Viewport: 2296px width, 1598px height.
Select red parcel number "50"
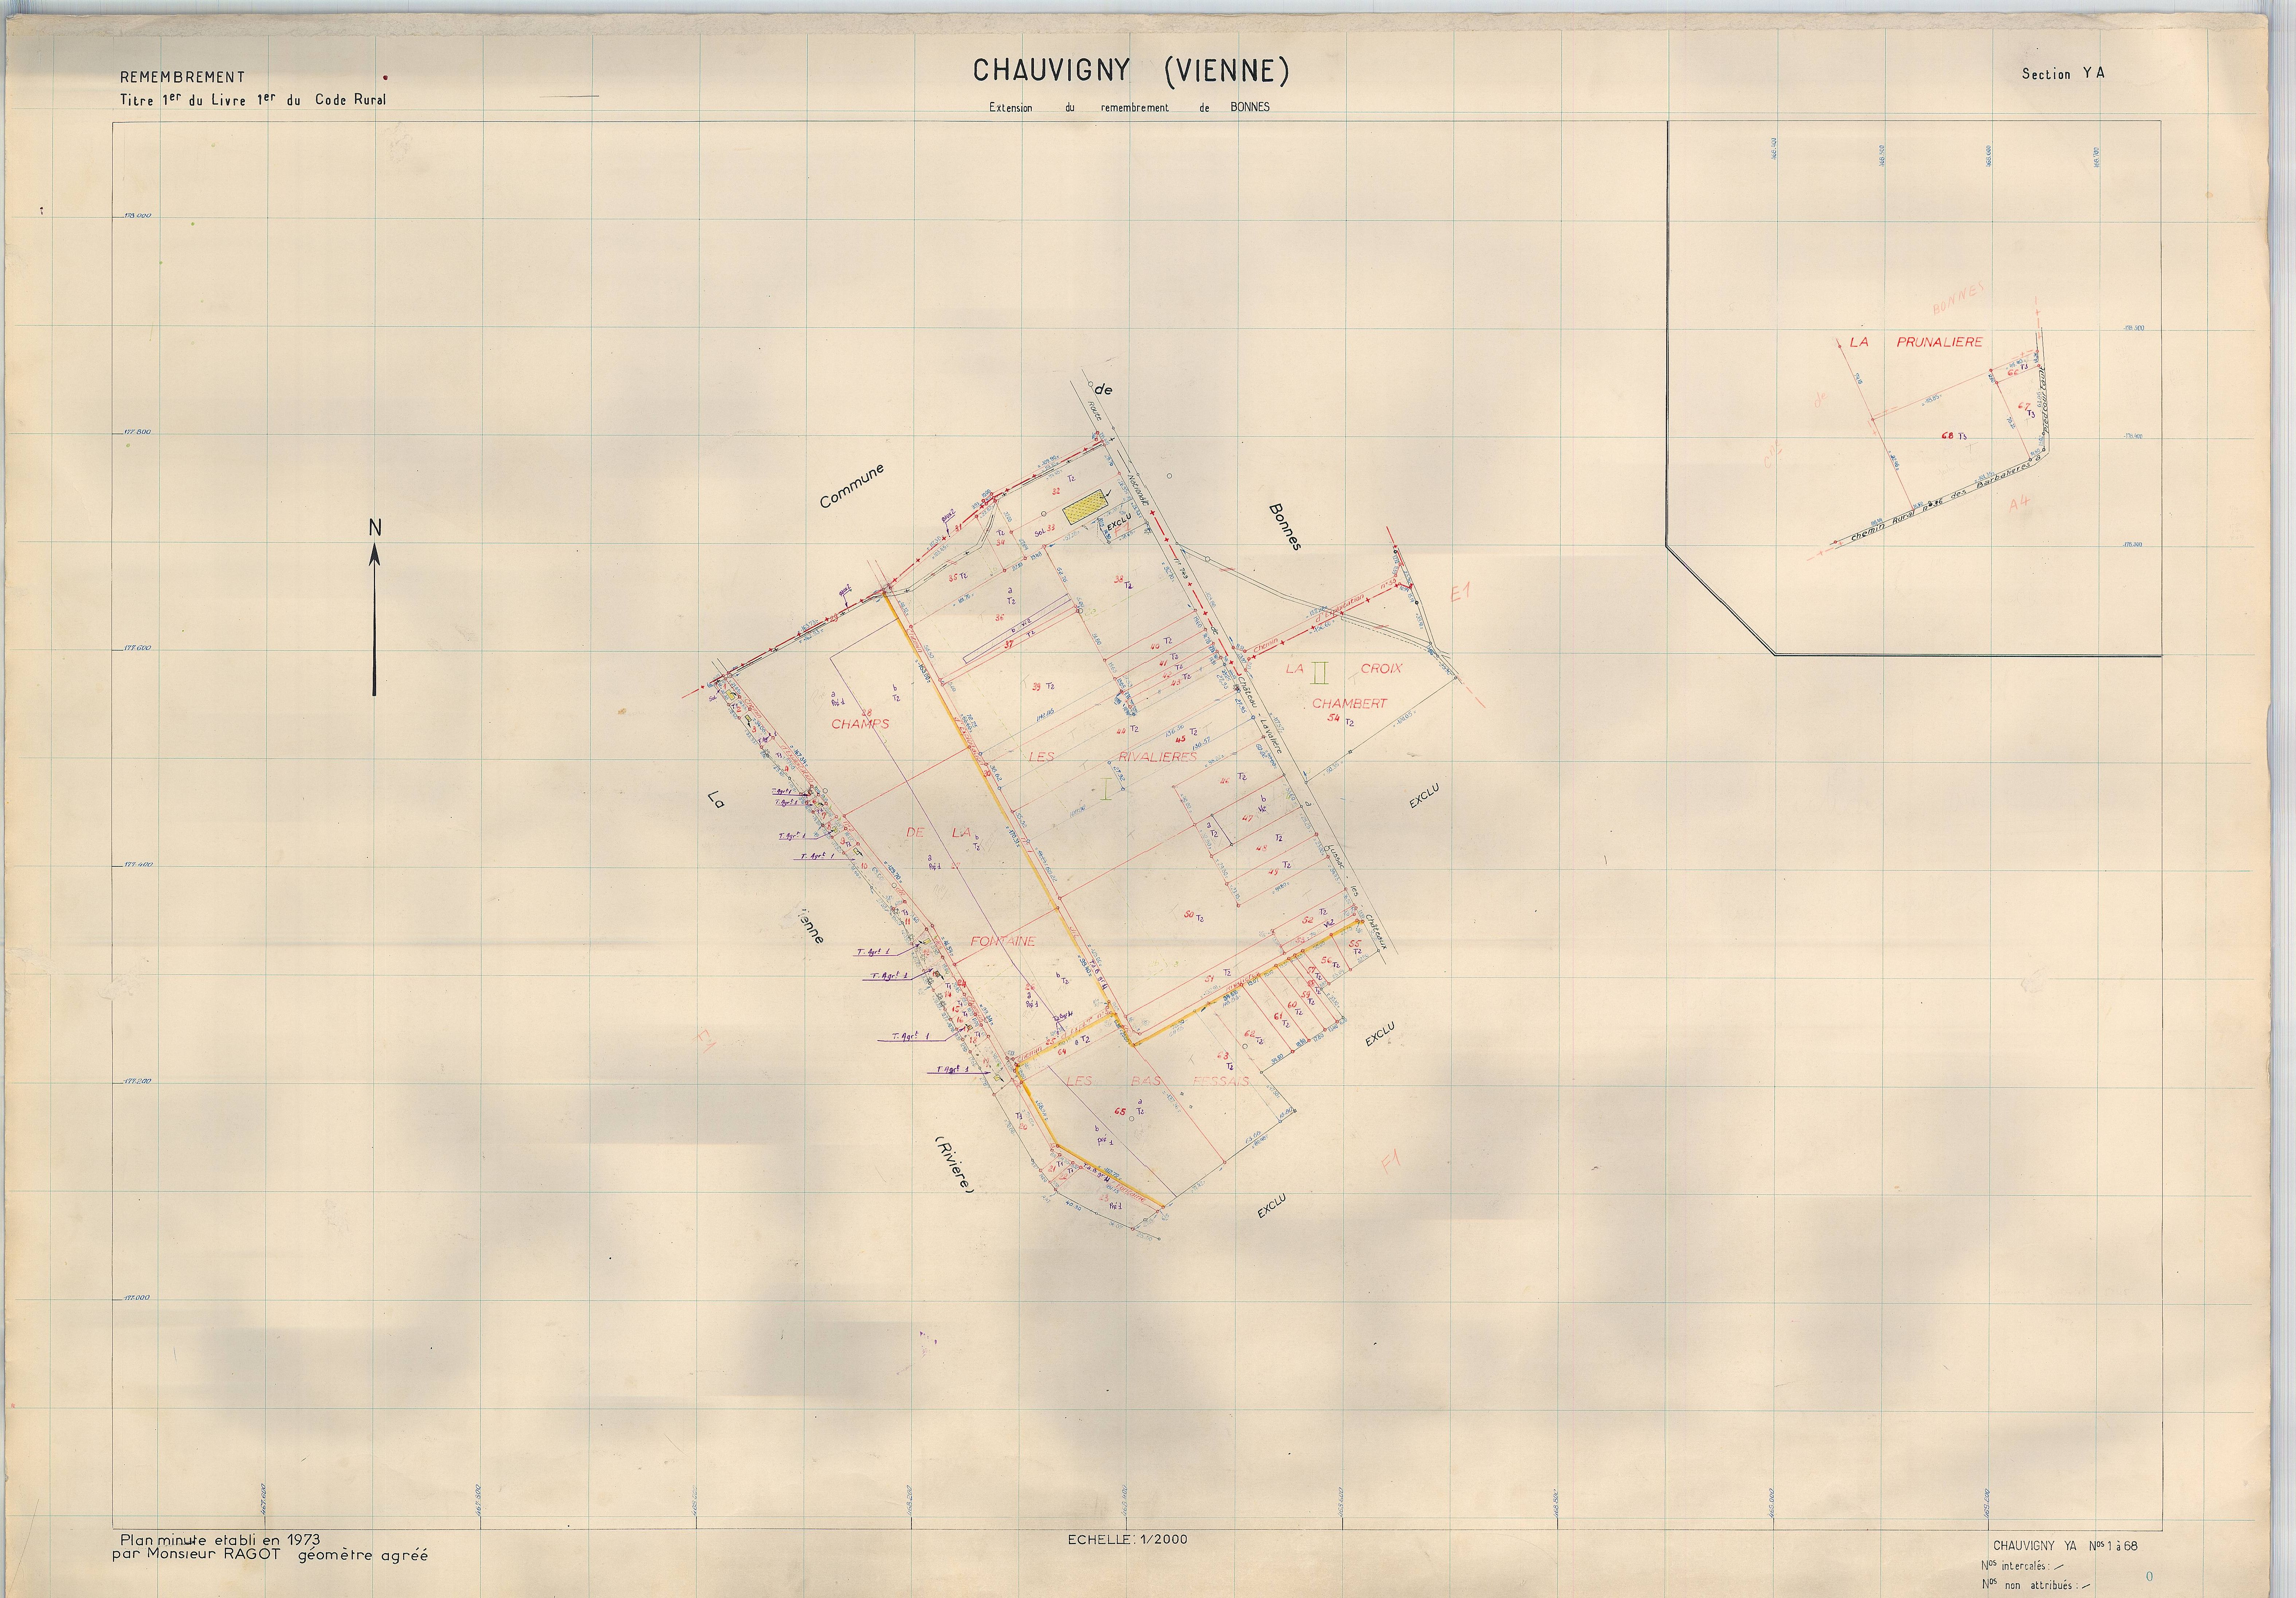click(x=1189, y=915)
